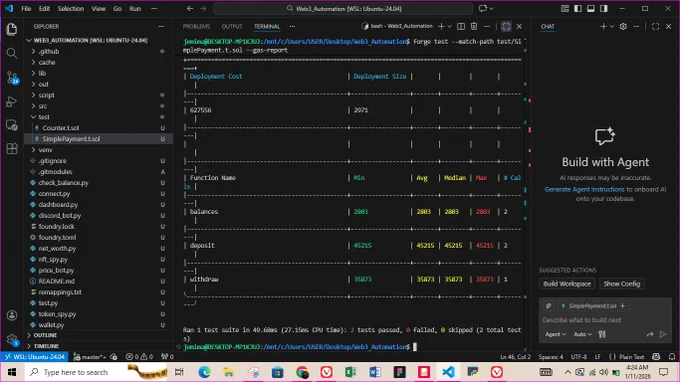Split the terminal
Image resolution: width=680 pixels, height=382 pixels.
coord(461,26)
